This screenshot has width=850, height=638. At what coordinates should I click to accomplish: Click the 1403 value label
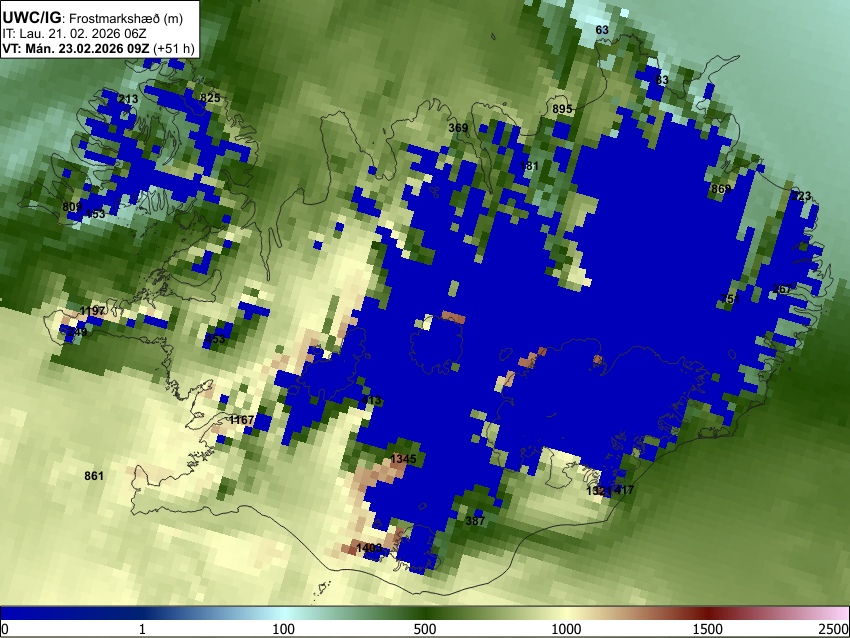click(x=370, y=548)
